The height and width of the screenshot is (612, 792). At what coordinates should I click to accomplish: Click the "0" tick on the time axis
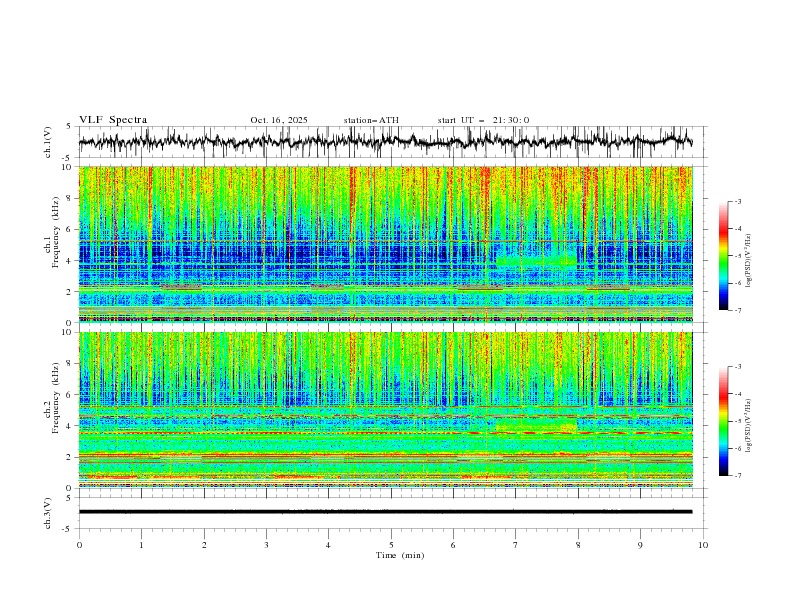click(79, 545)
